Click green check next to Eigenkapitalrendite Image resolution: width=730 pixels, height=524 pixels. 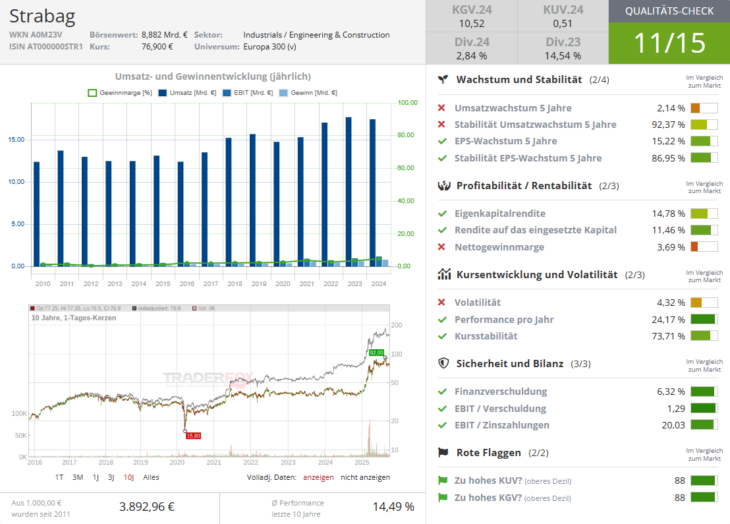pos(442,214)
